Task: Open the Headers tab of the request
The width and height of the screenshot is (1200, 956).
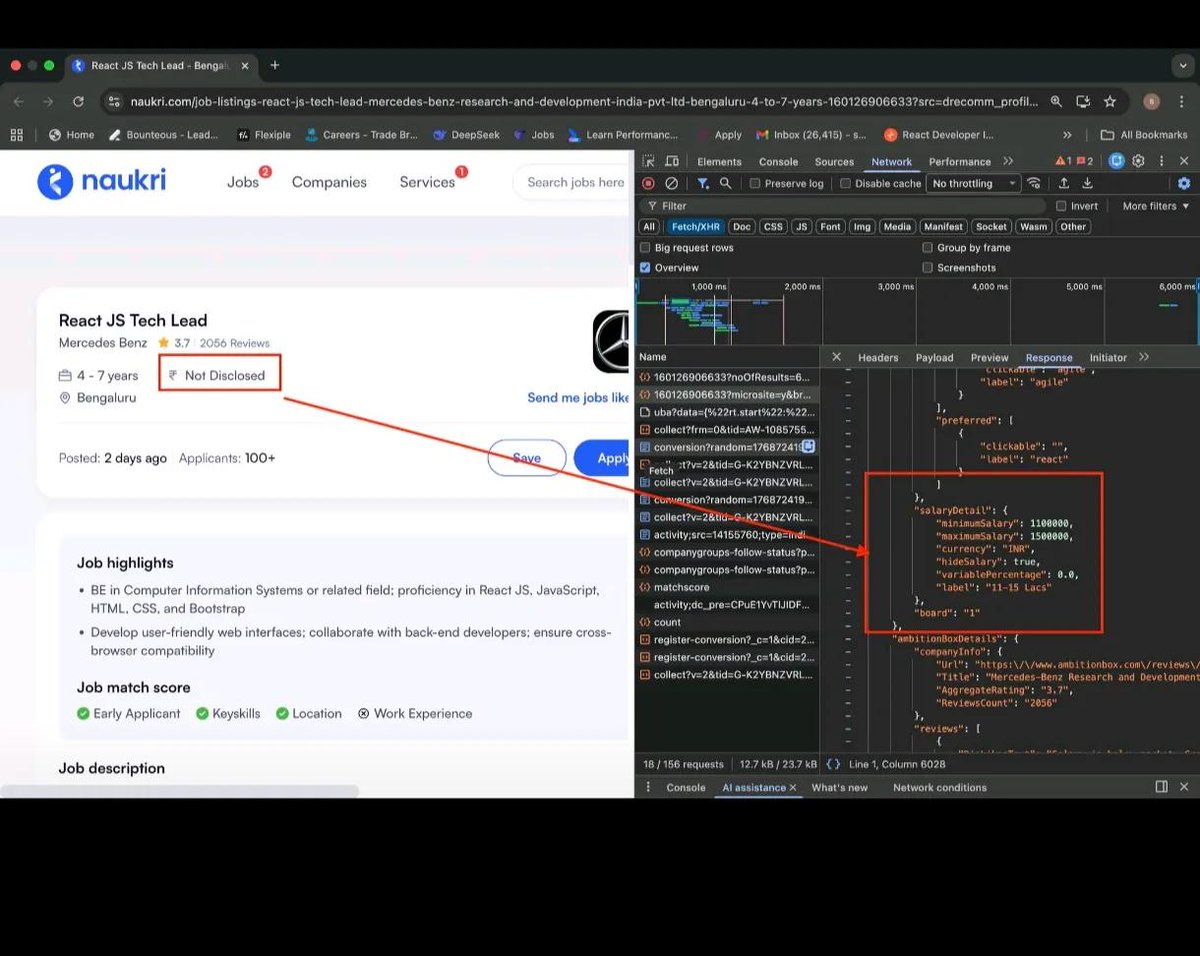Action: tap(878, 358)
